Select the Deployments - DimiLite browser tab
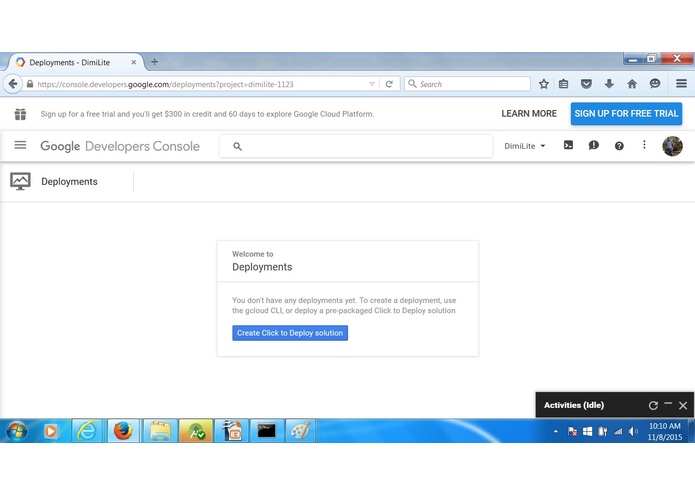This screenshot has width=695, height=494. pyautogui.click(x=75, y=62)
